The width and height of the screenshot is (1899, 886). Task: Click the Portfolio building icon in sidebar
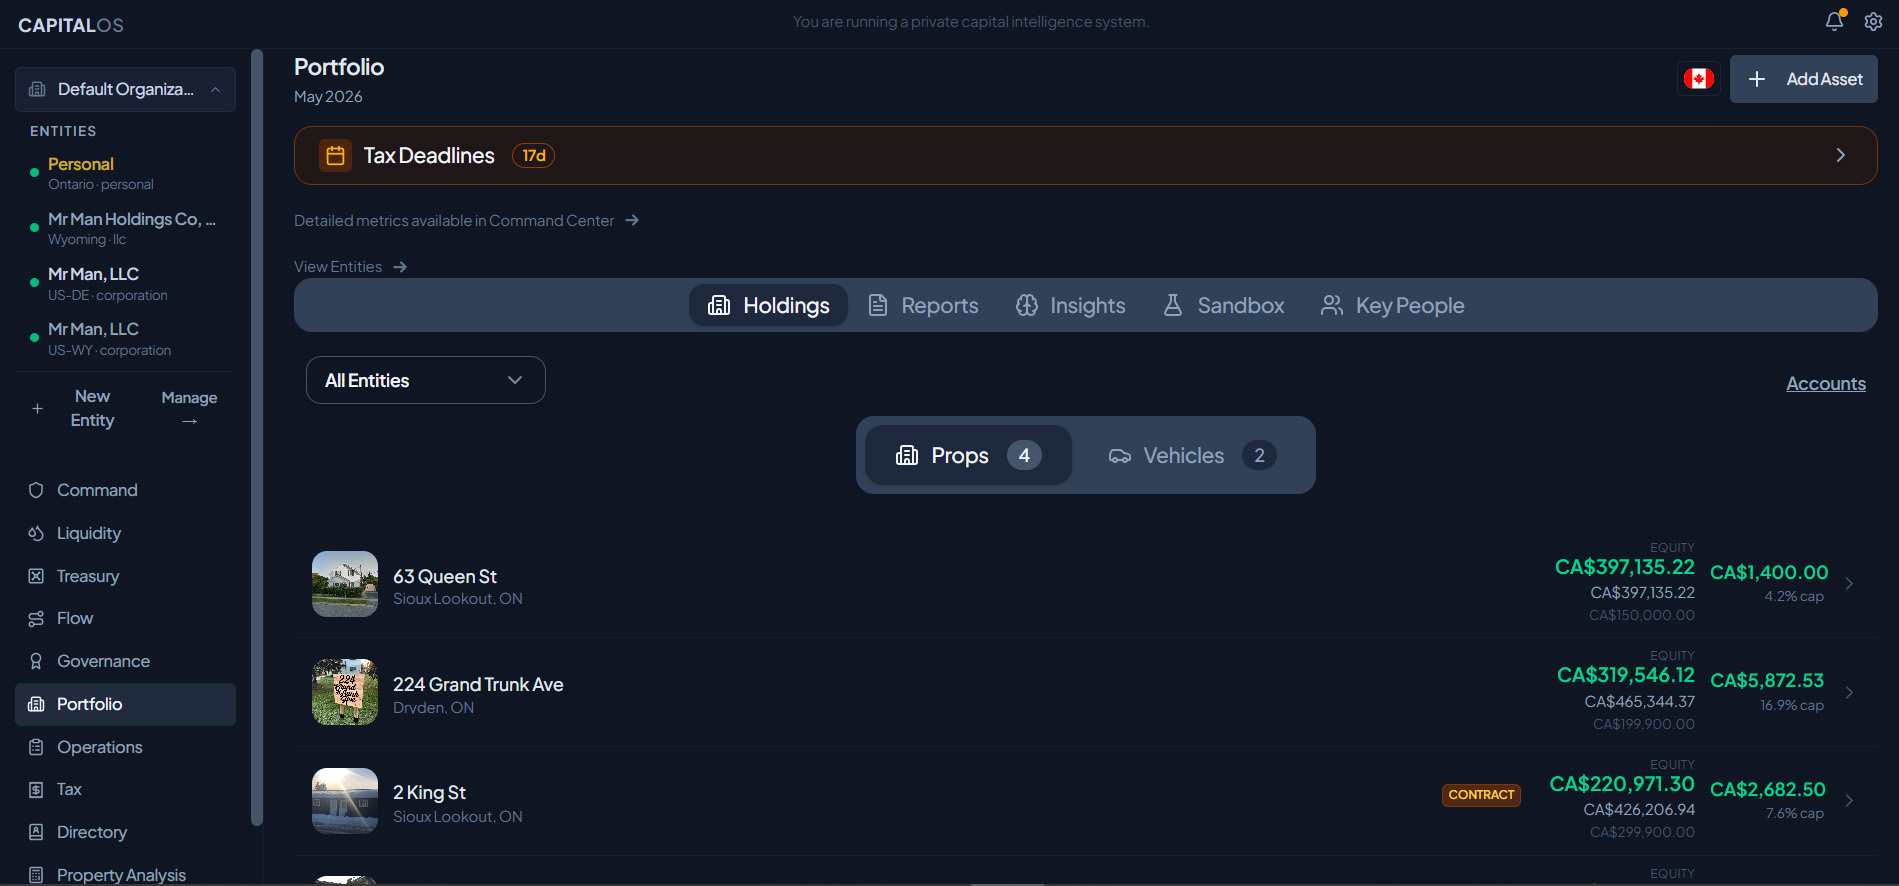36,704
